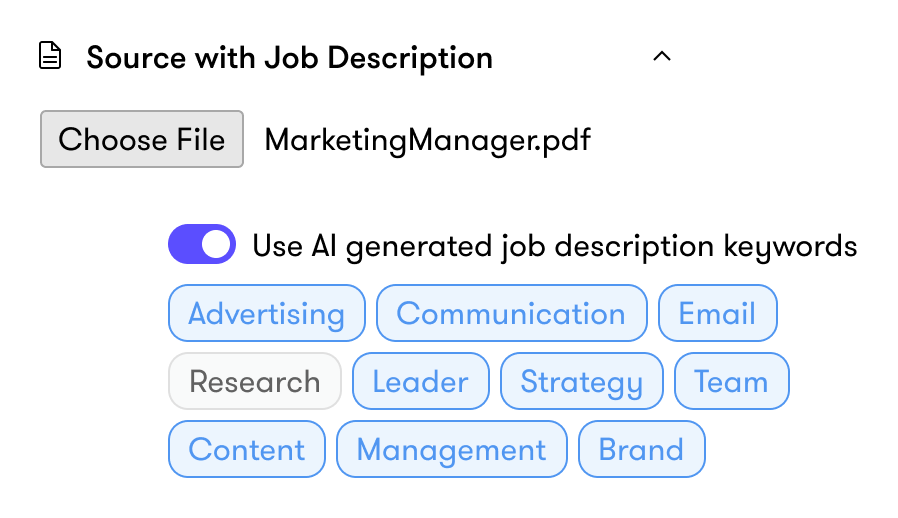Click the upward chevron arrow icon

tap(661, 56)
